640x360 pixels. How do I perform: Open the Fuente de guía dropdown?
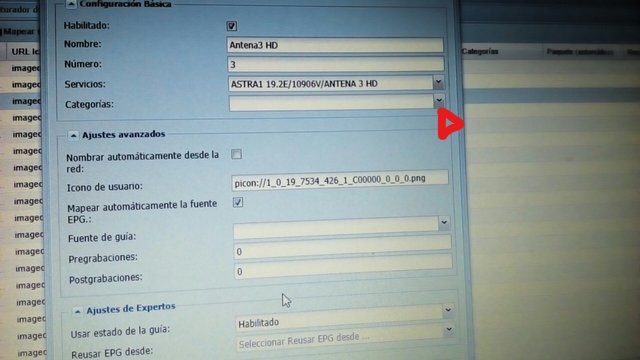(x=444, y=223)
